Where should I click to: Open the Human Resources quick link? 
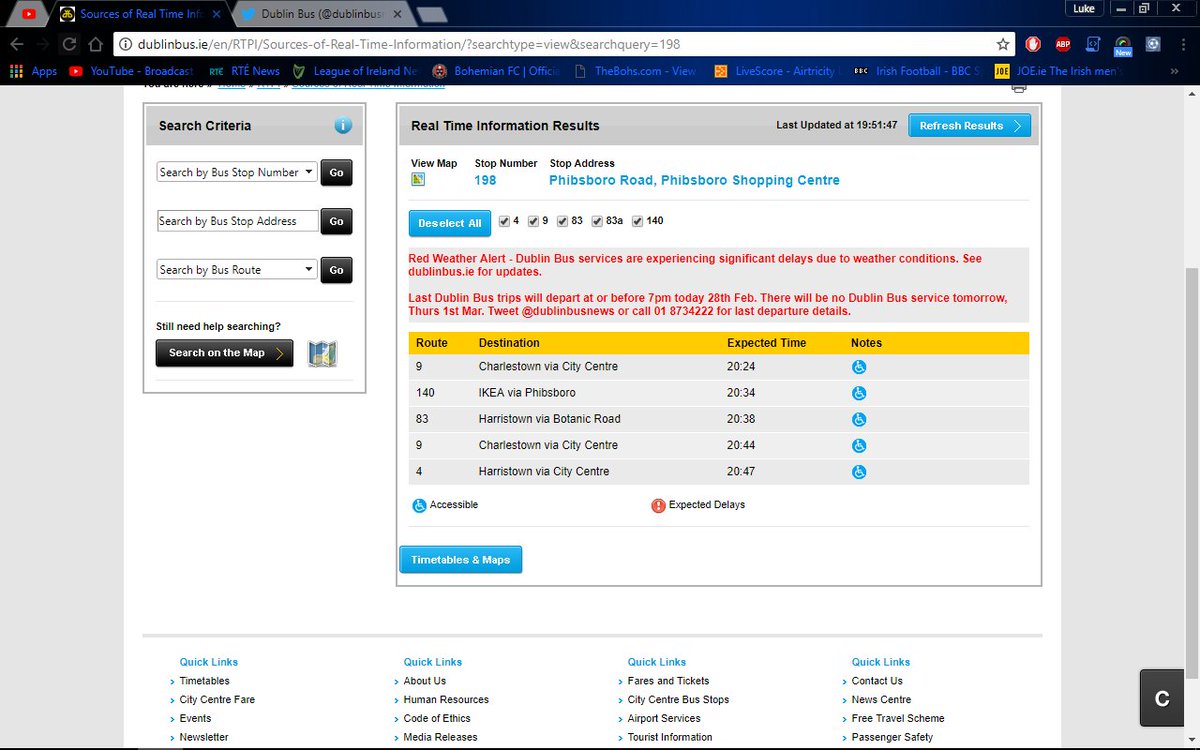pyautogui.click(x=446, y=700)
